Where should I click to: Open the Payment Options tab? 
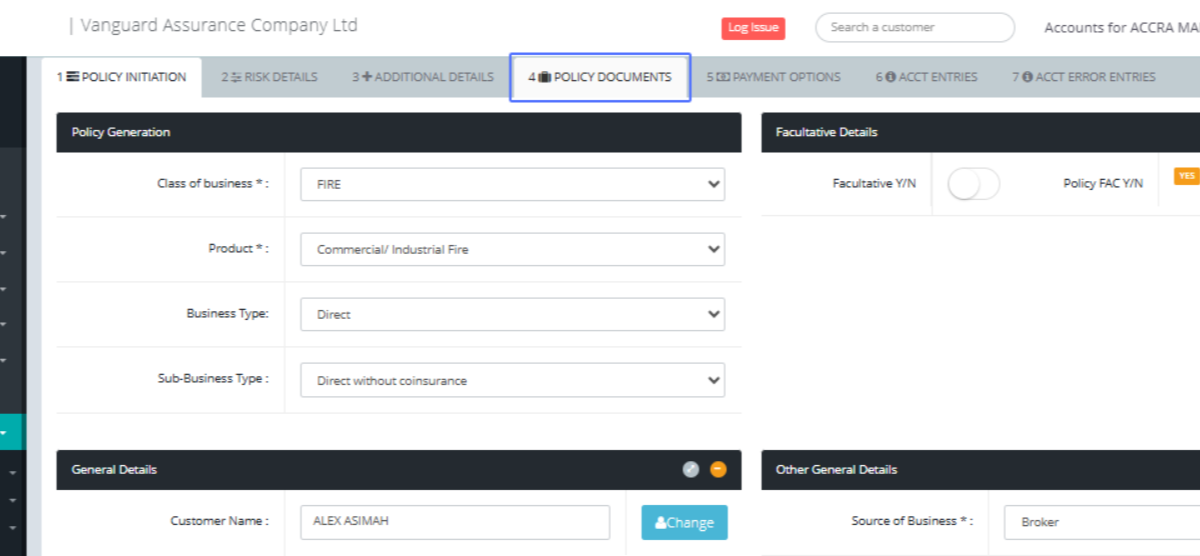(773, 77)
